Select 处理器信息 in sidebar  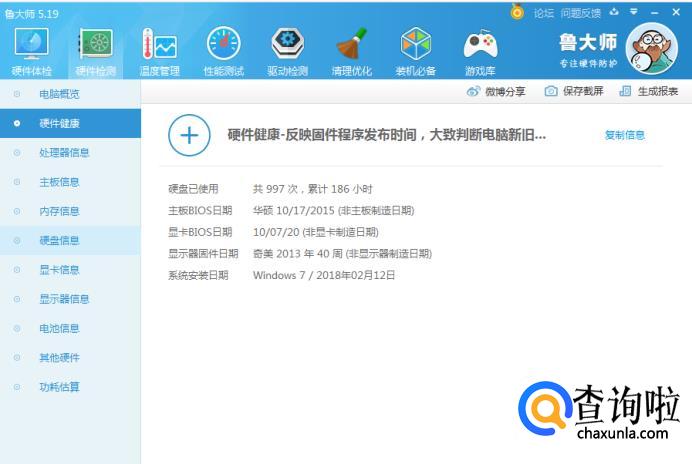[70, 153]
